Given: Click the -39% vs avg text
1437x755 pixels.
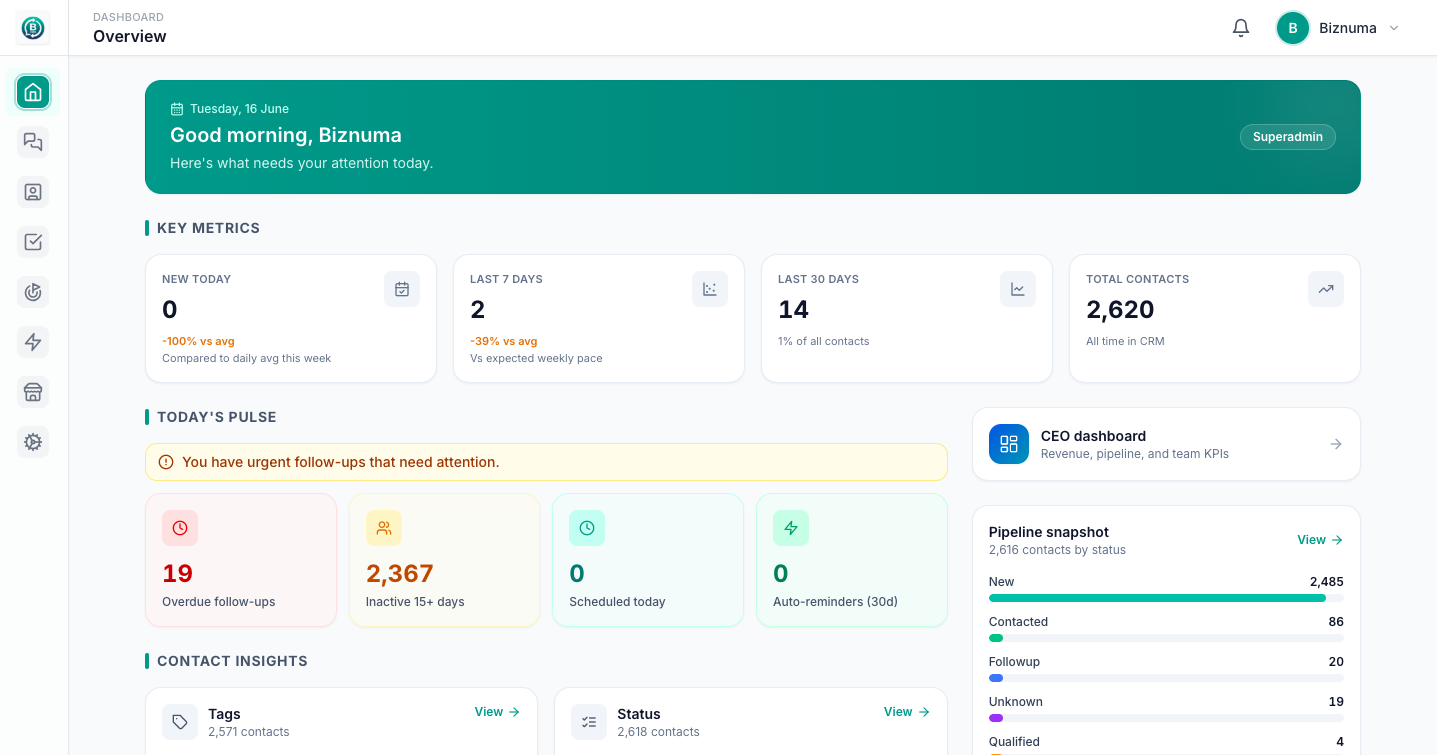Looking at the screenshot, I should click(504, 341).
